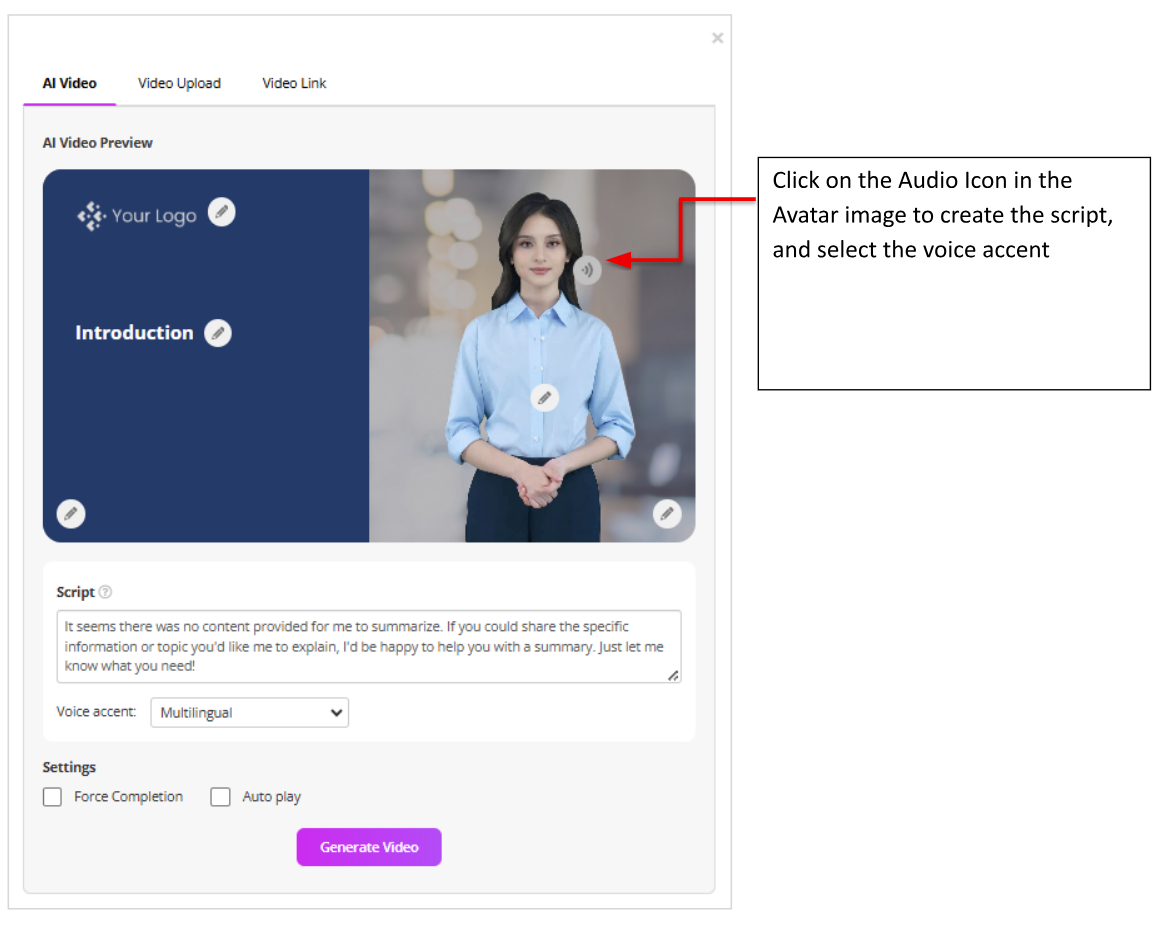The width and height of the screenshot is (1164, 925).
Task: Click inside the Script text area
Action: tap(369, 647)
